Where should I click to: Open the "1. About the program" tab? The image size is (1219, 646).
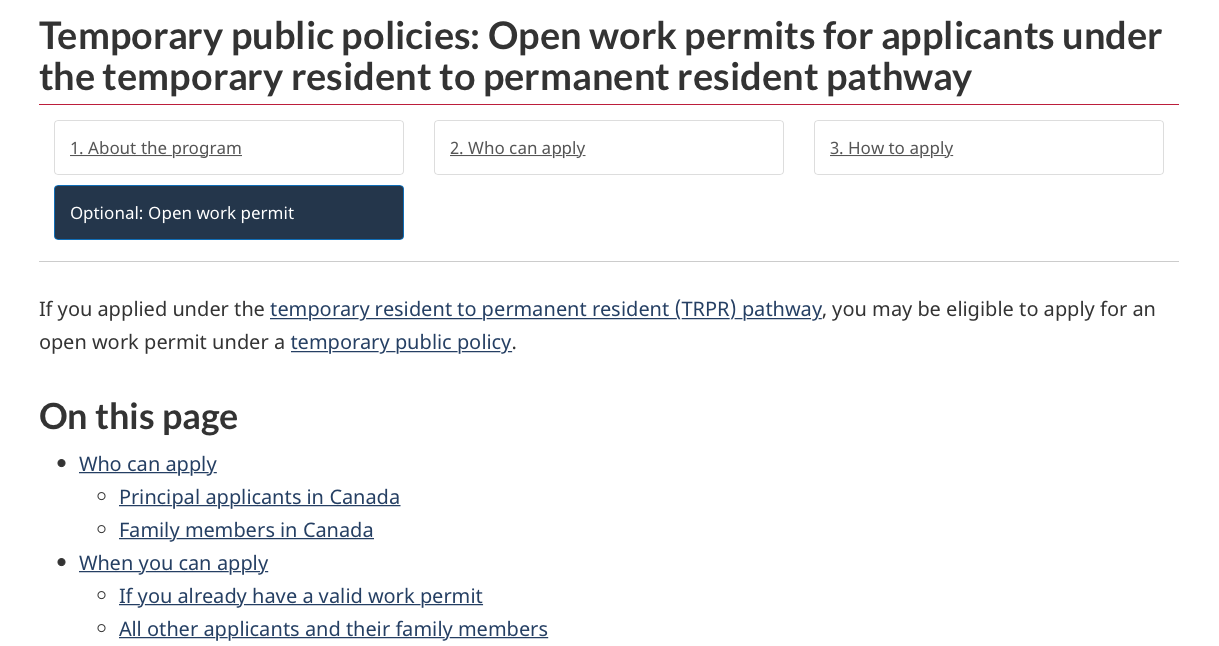tap(229, 148)
